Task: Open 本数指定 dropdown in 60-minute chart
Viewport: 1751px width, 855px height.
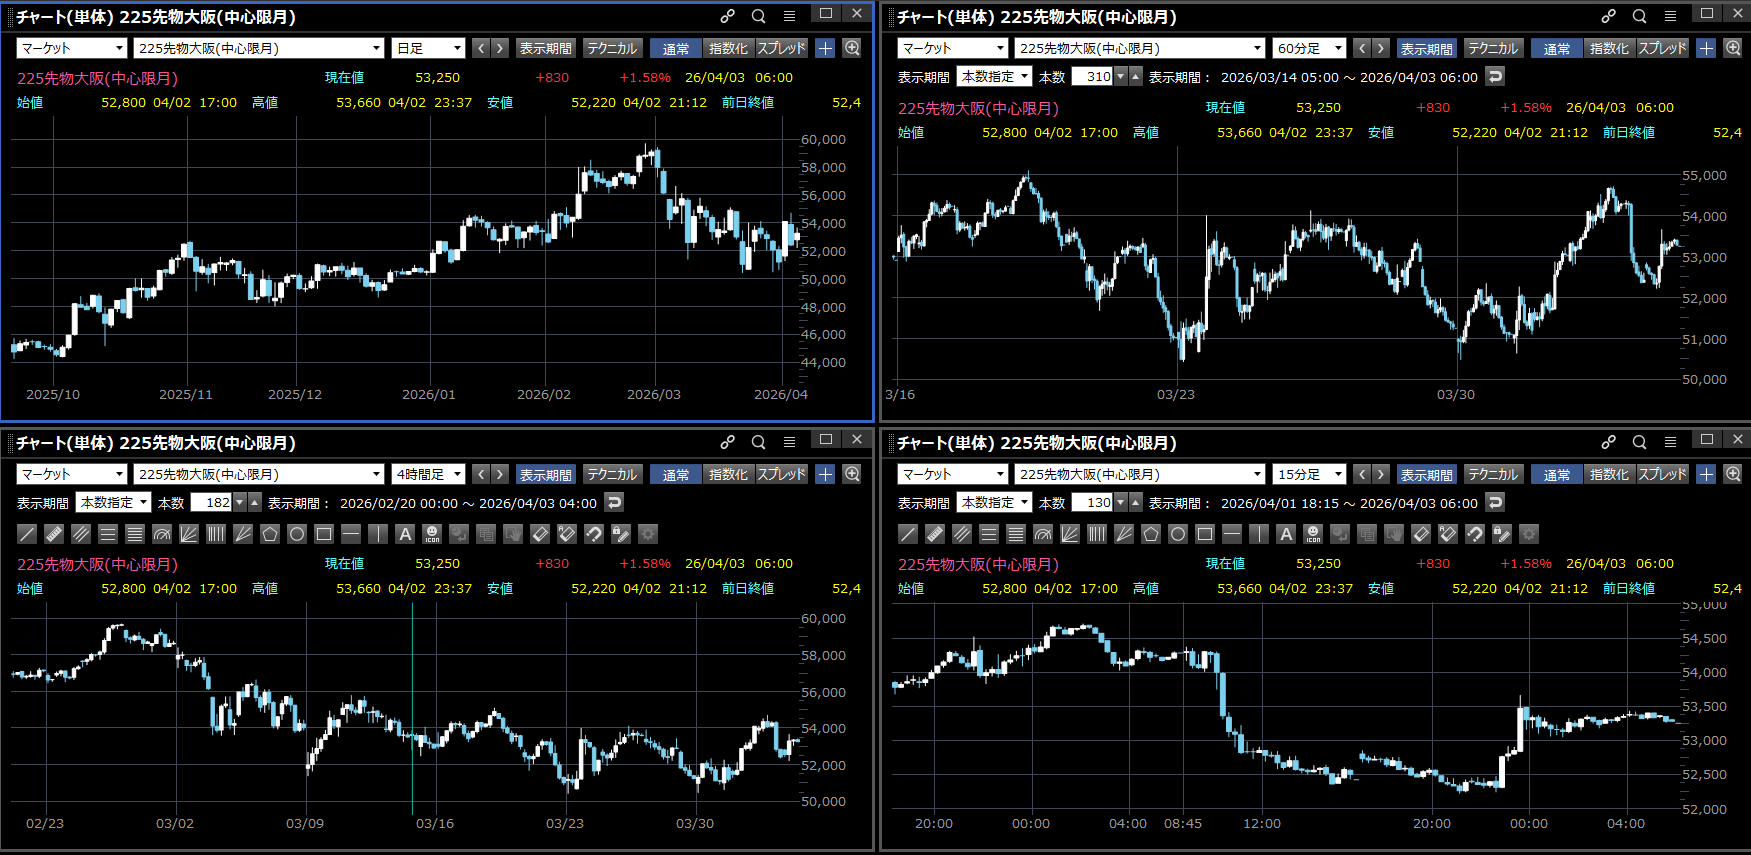Action: tap(994, 76)
